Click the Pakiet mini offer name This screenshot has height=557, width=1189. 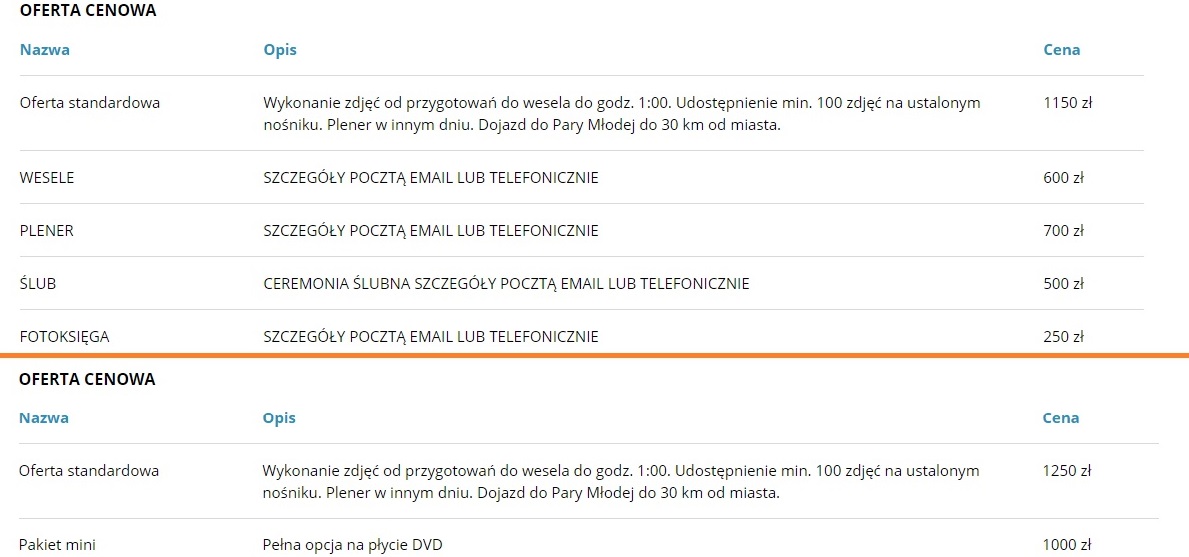(57, 545)
